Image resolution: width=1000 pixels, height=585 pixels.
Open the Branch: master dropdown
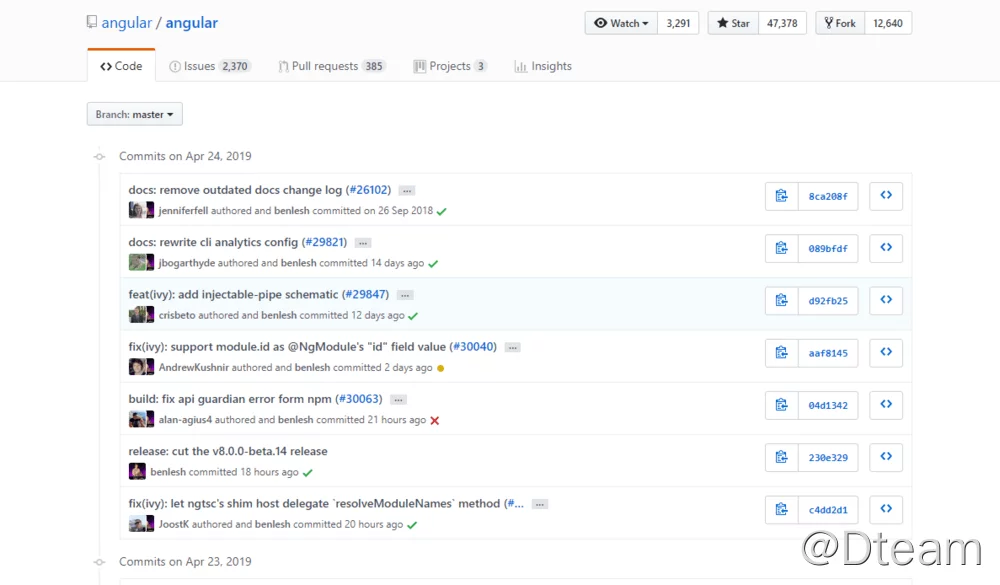pos(135,114)
